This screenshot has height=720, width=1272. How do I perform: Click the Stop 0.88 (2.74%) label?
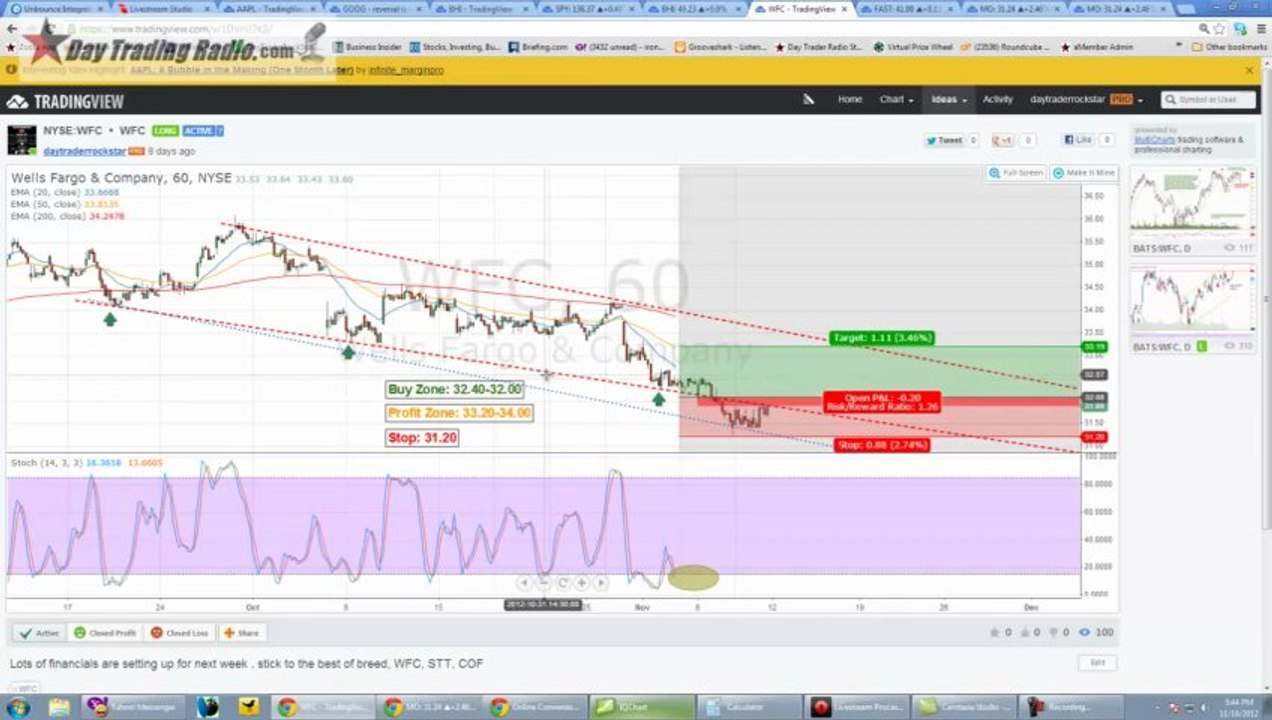pos(884,445)
